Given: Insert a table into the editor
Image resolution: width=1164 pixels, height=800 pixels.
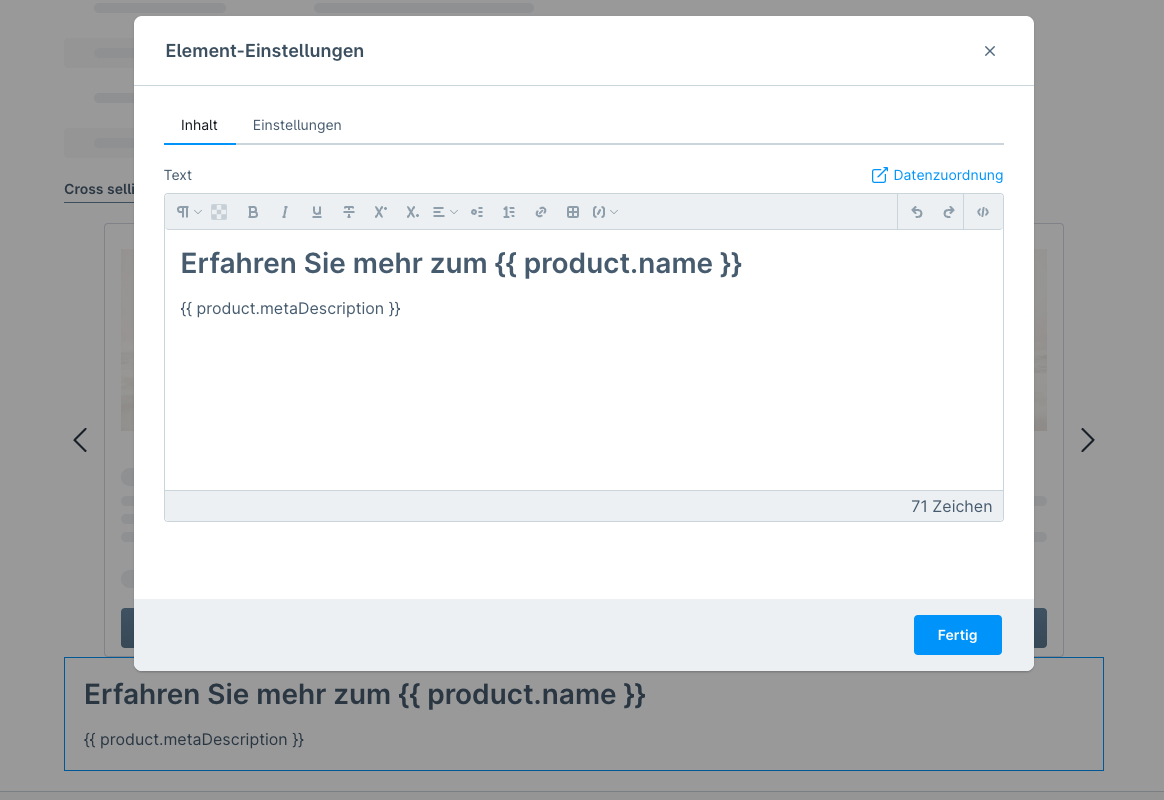Looking at the screenshot, I should 573,212.
